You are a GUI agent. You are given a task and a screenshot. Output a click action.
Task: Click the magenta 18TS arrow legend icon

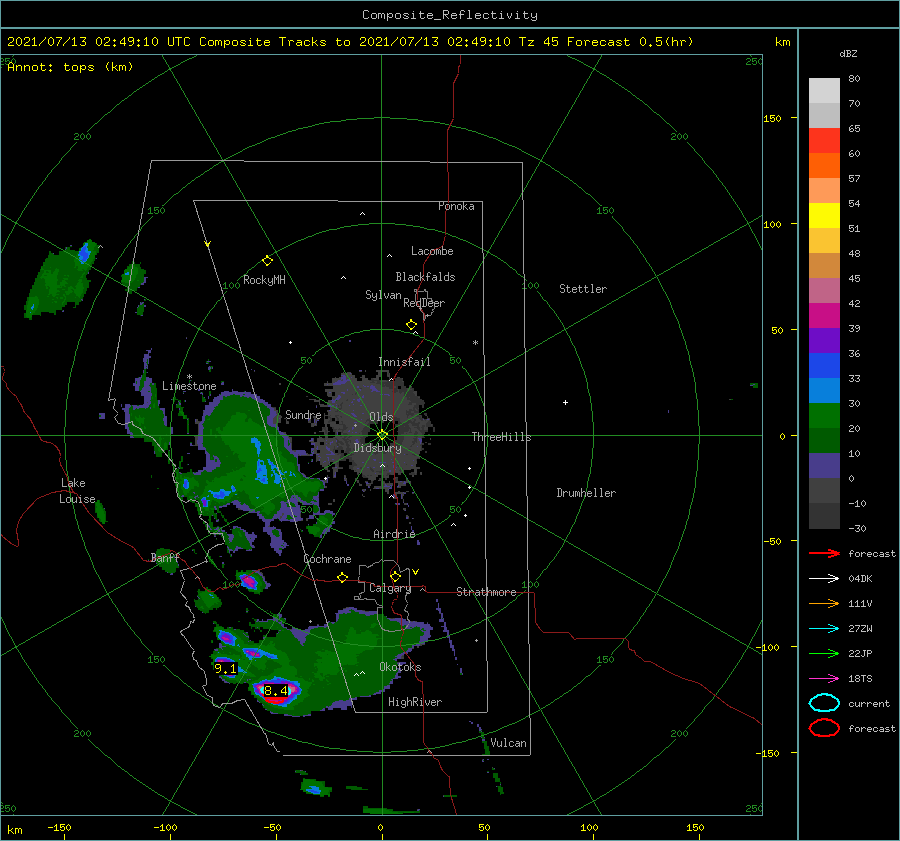824,679
